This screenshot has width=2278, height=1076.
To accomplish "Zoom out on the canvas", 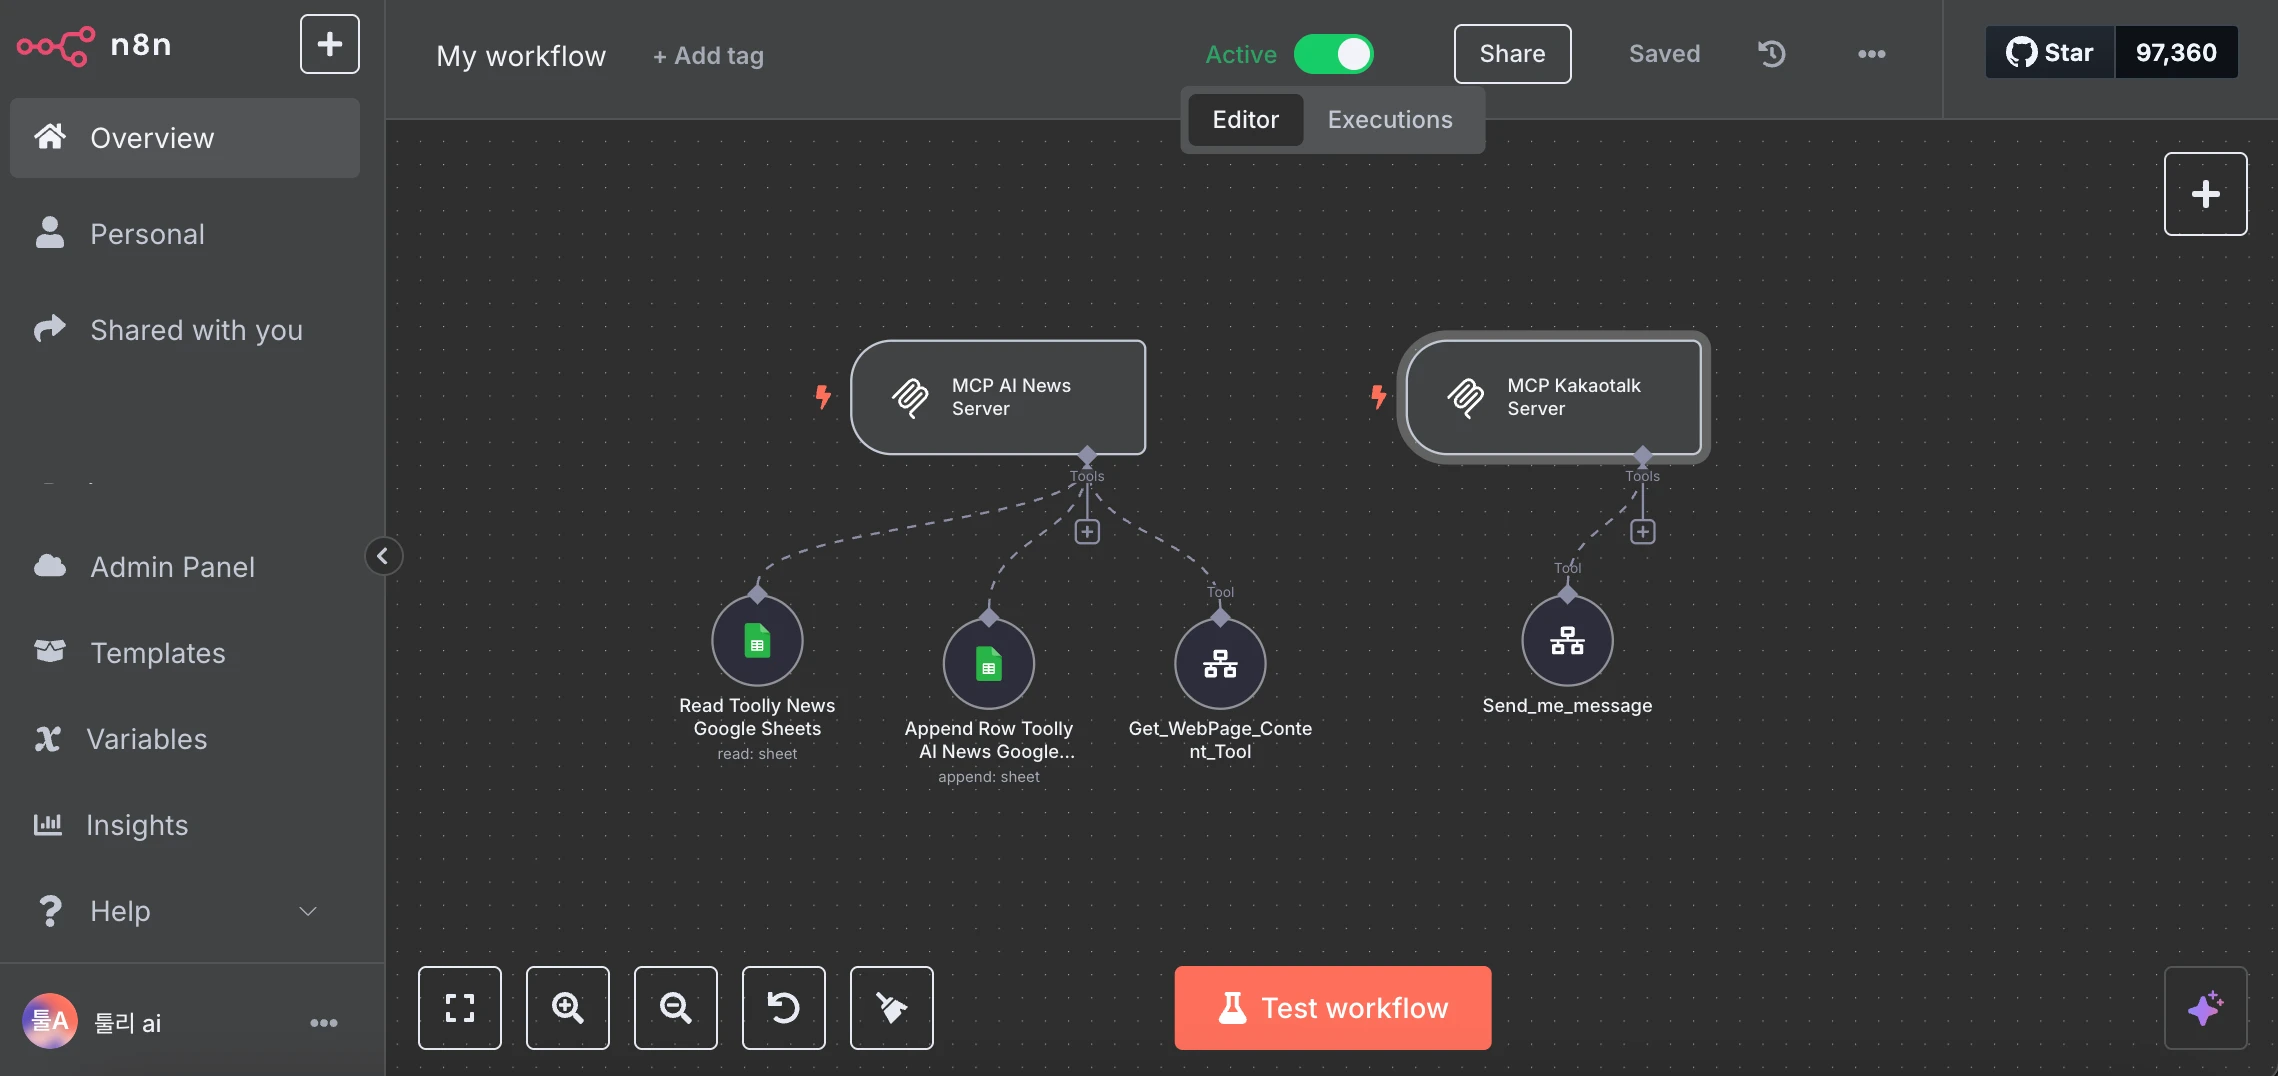I will tap(676, 1008).
